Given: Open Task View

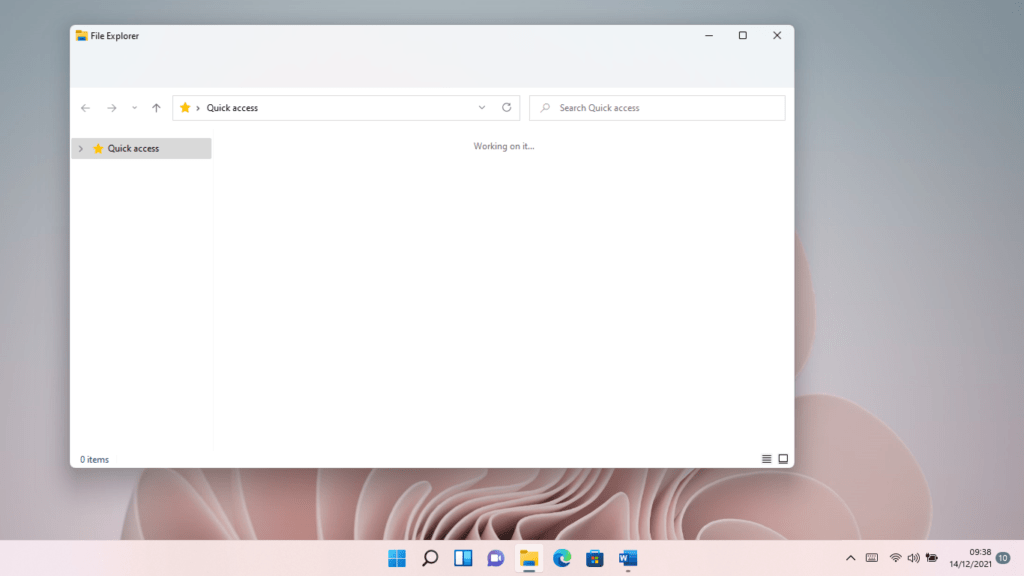Looking at the screenshot, I should coord(463,558).
